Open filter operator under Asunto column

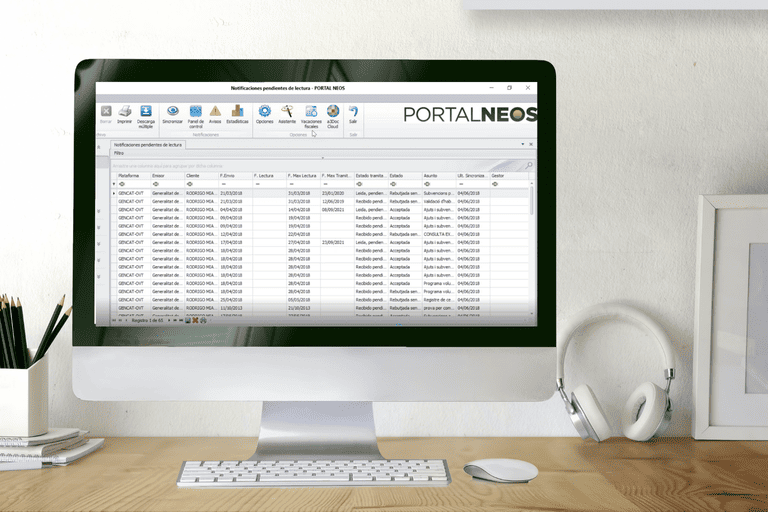coord(427,184)
